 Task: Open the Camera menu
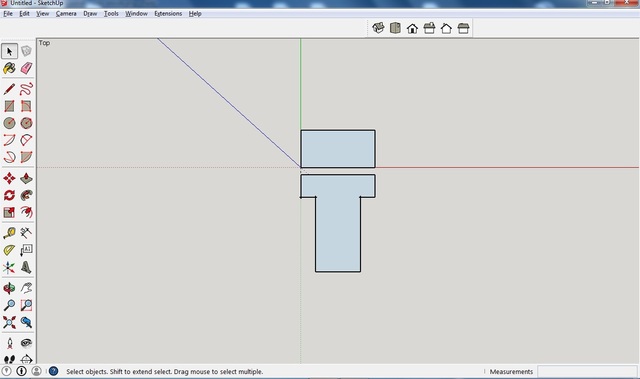[66, 13]
